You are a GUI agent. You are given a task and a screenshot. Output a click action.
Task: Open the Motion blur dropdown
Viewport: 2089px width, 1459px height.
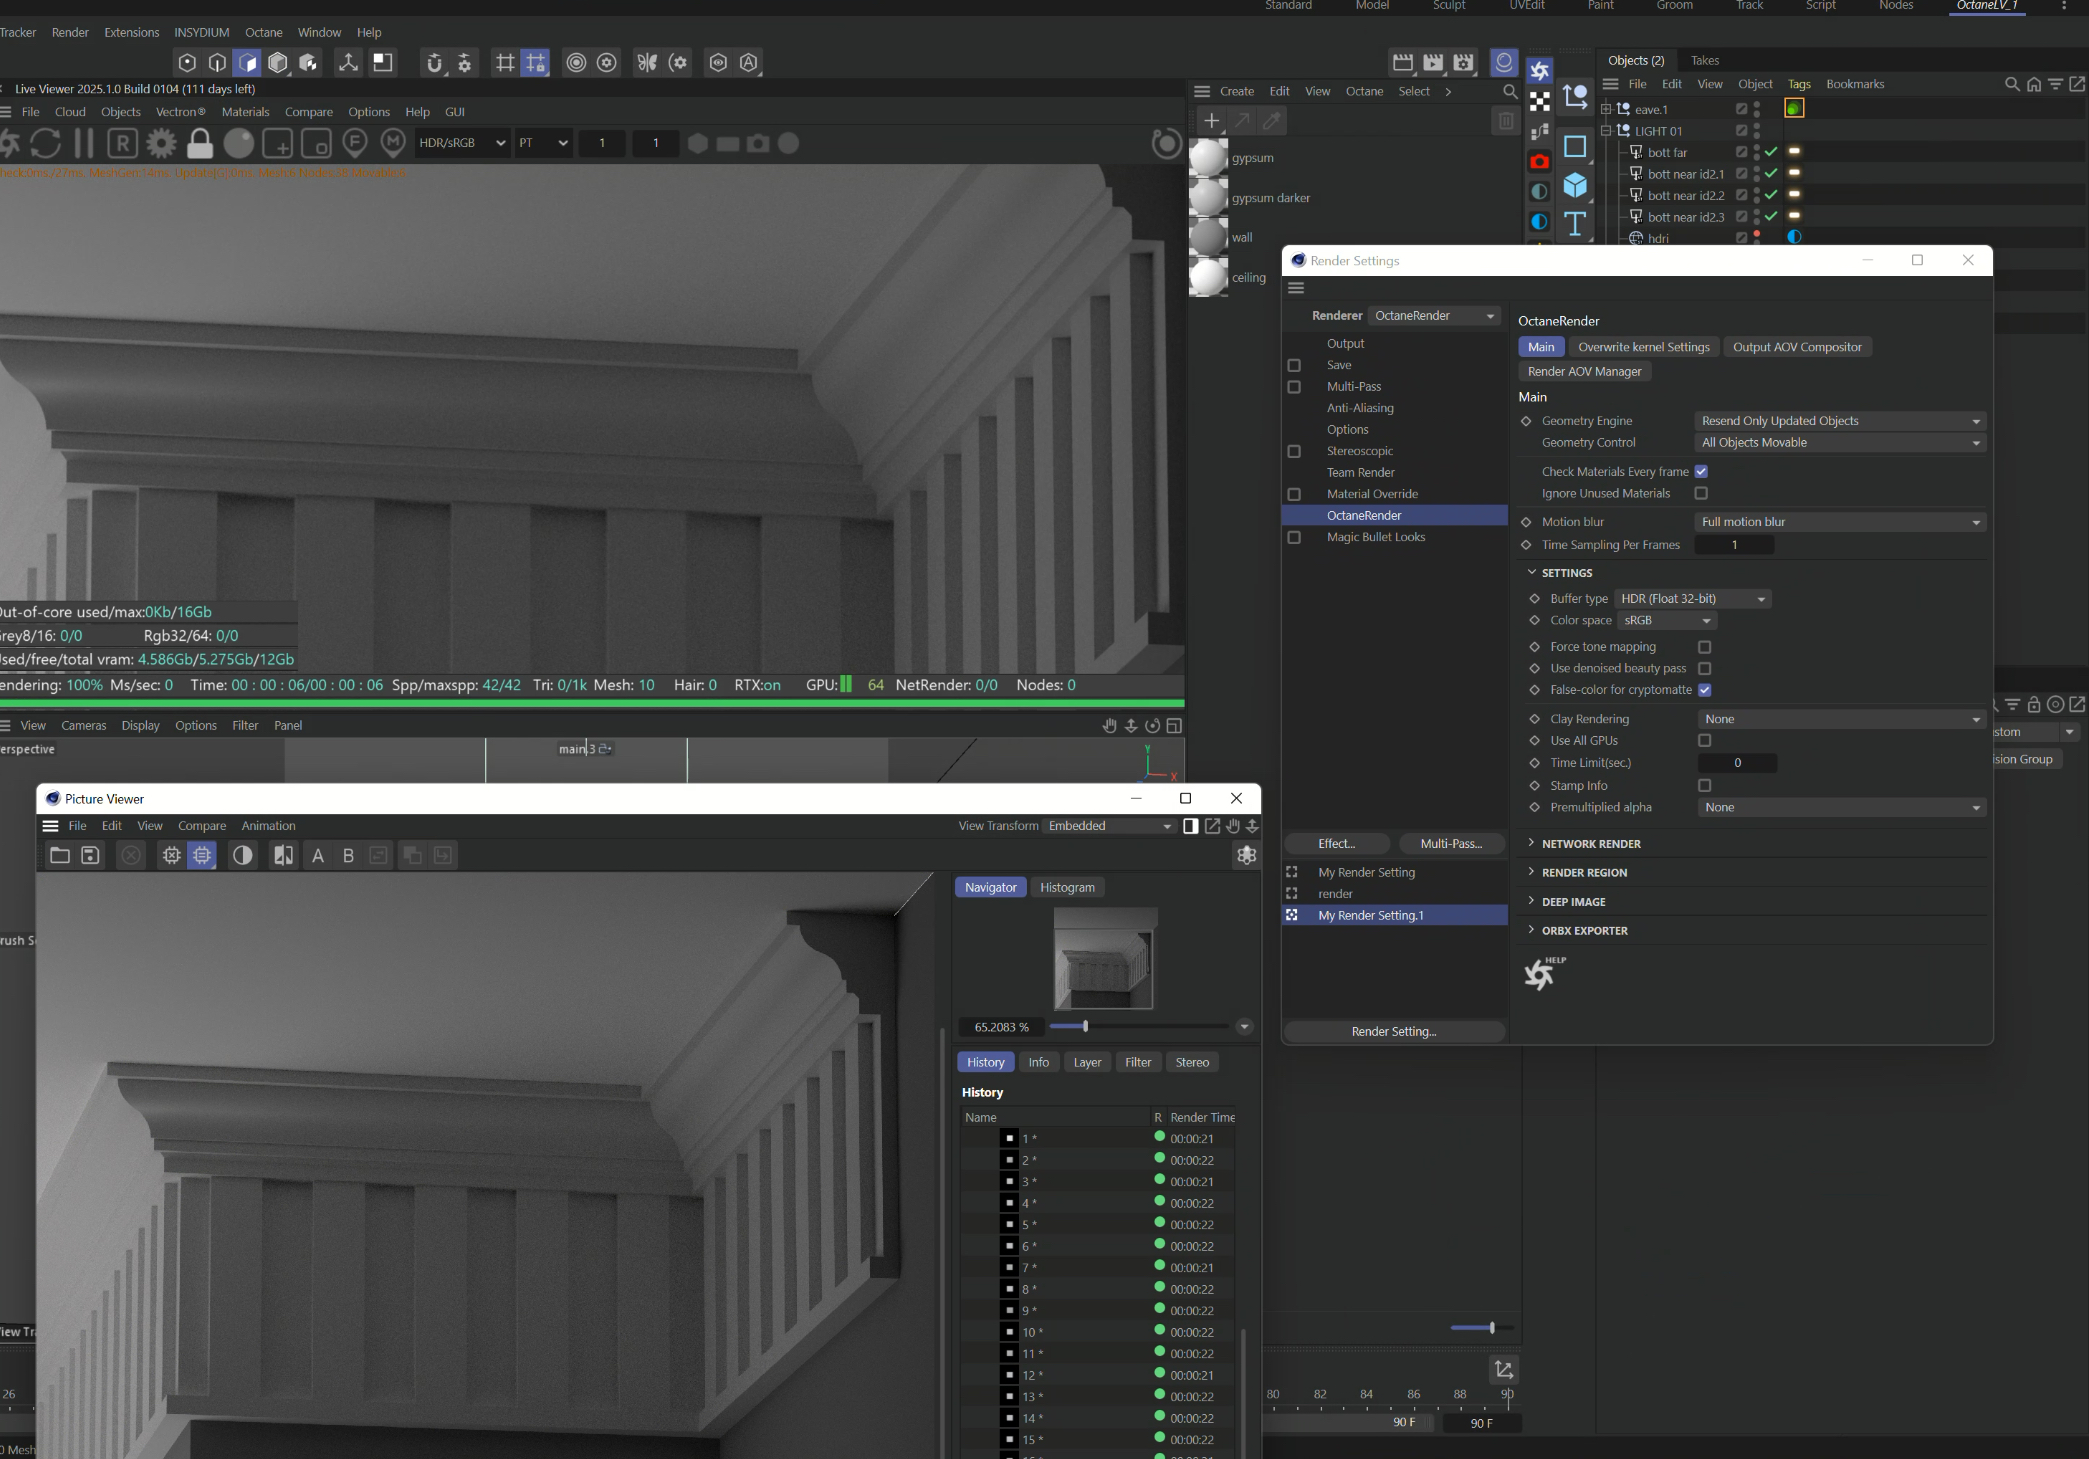[1840, 522]
